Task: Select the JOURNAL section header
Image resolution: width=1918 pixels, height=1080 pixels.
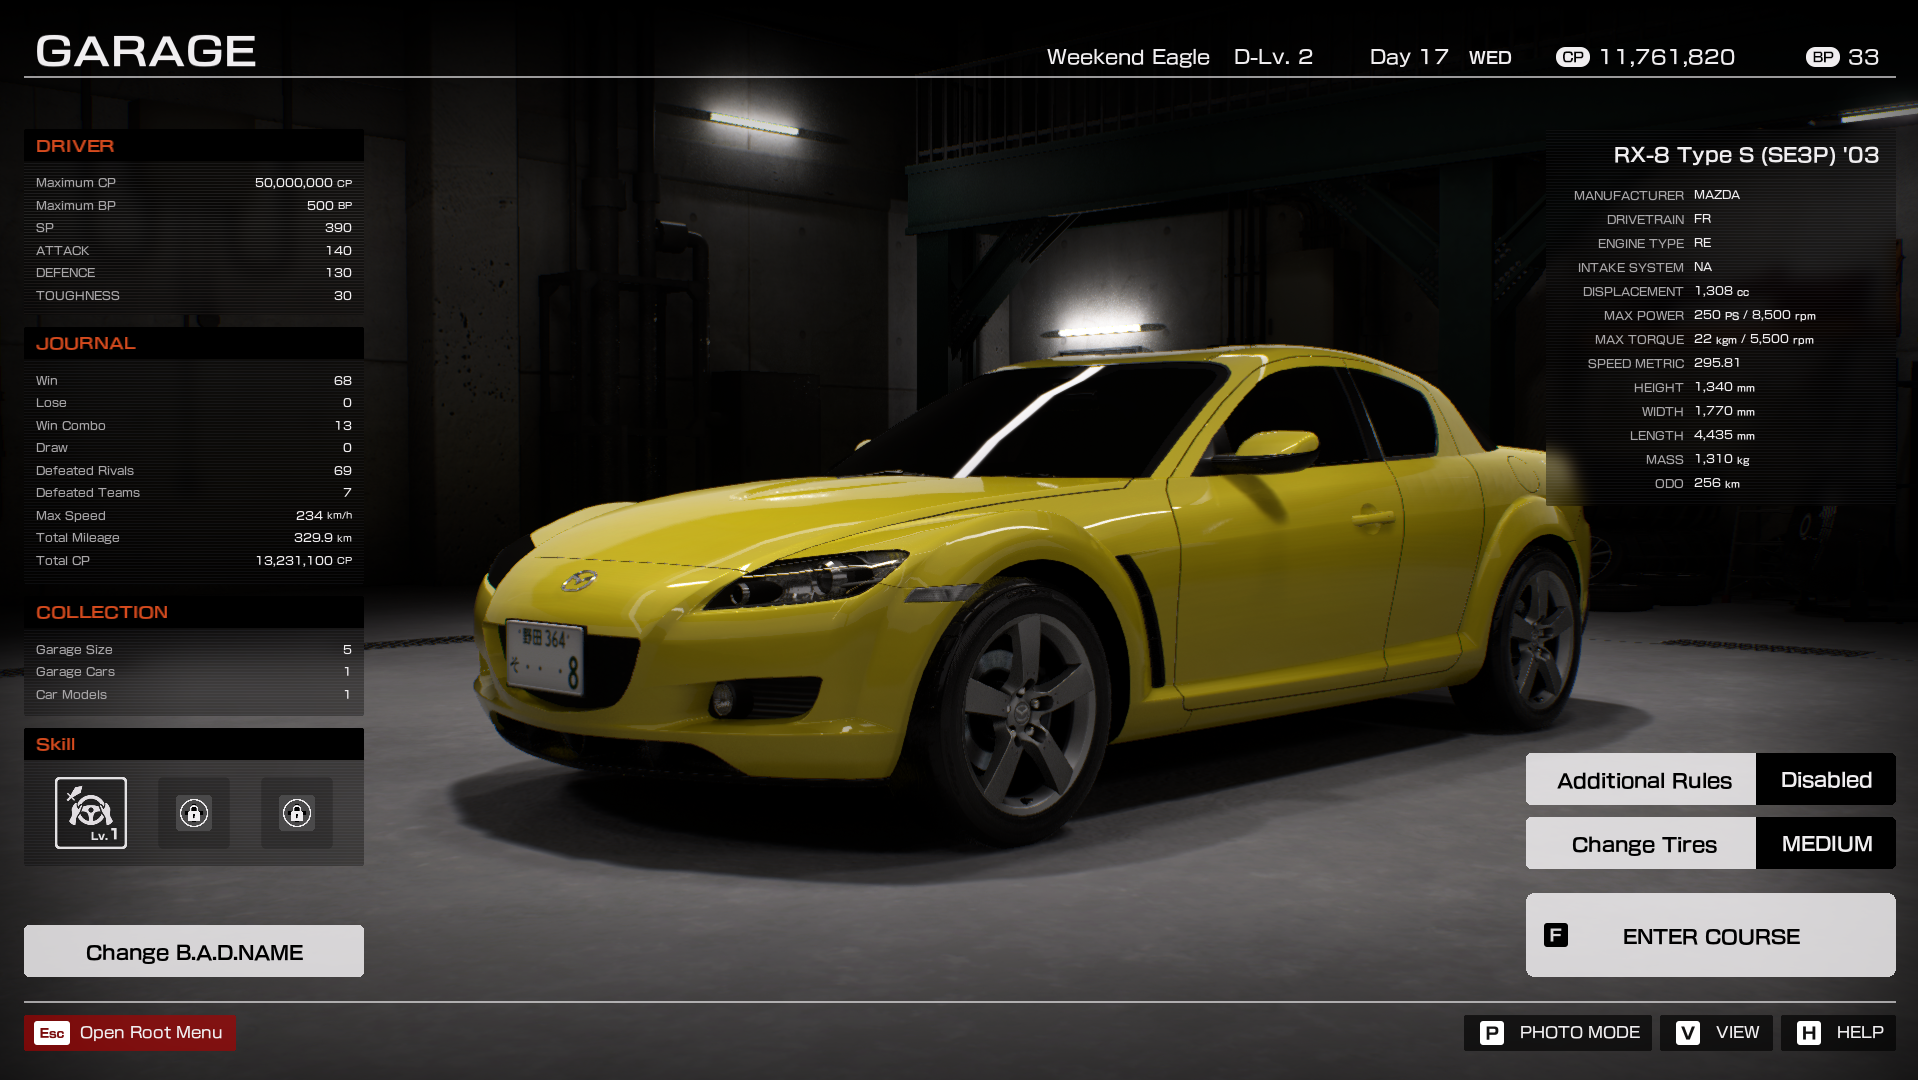Action: point(194,343)
